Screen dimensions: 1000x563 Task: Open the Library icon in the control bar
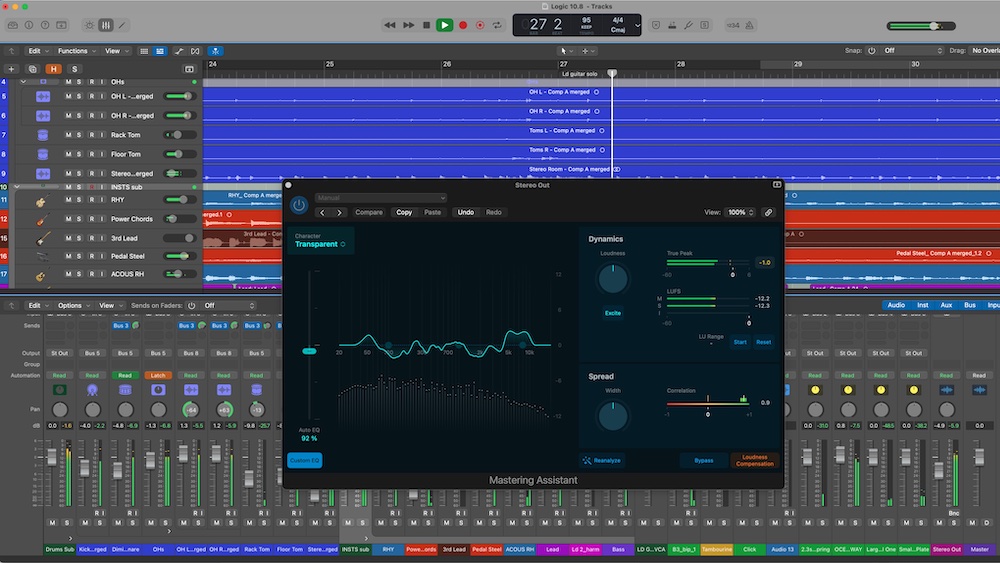13,26
